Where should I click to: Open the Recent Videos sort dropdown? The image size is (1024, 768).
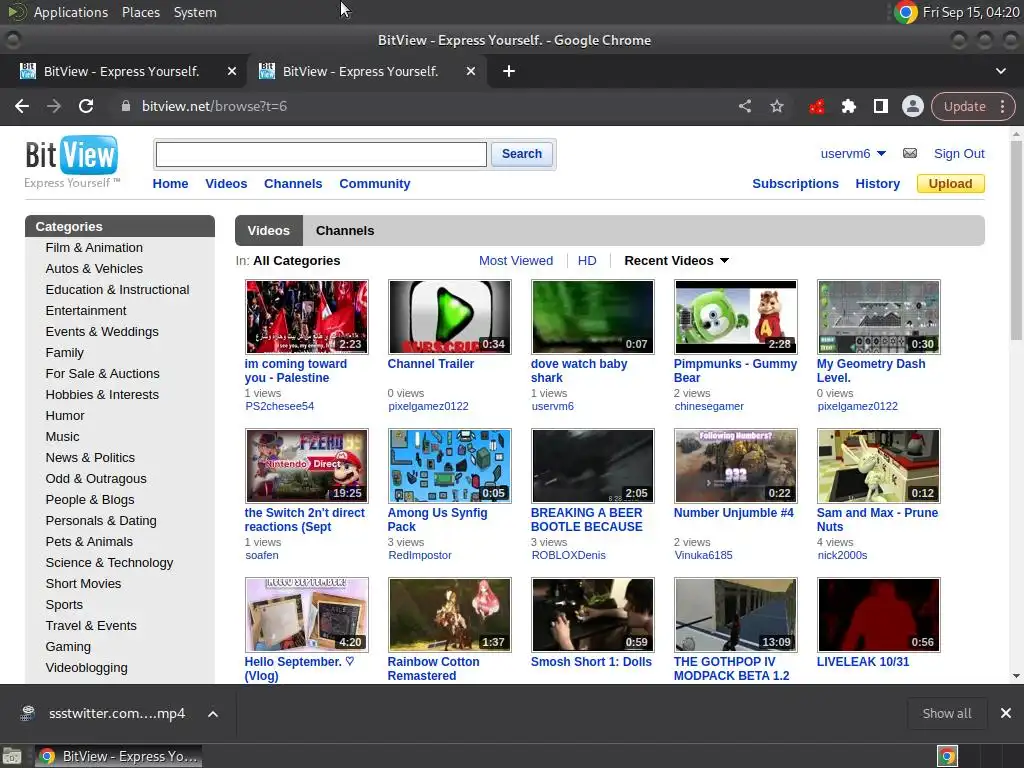point(676,261)
